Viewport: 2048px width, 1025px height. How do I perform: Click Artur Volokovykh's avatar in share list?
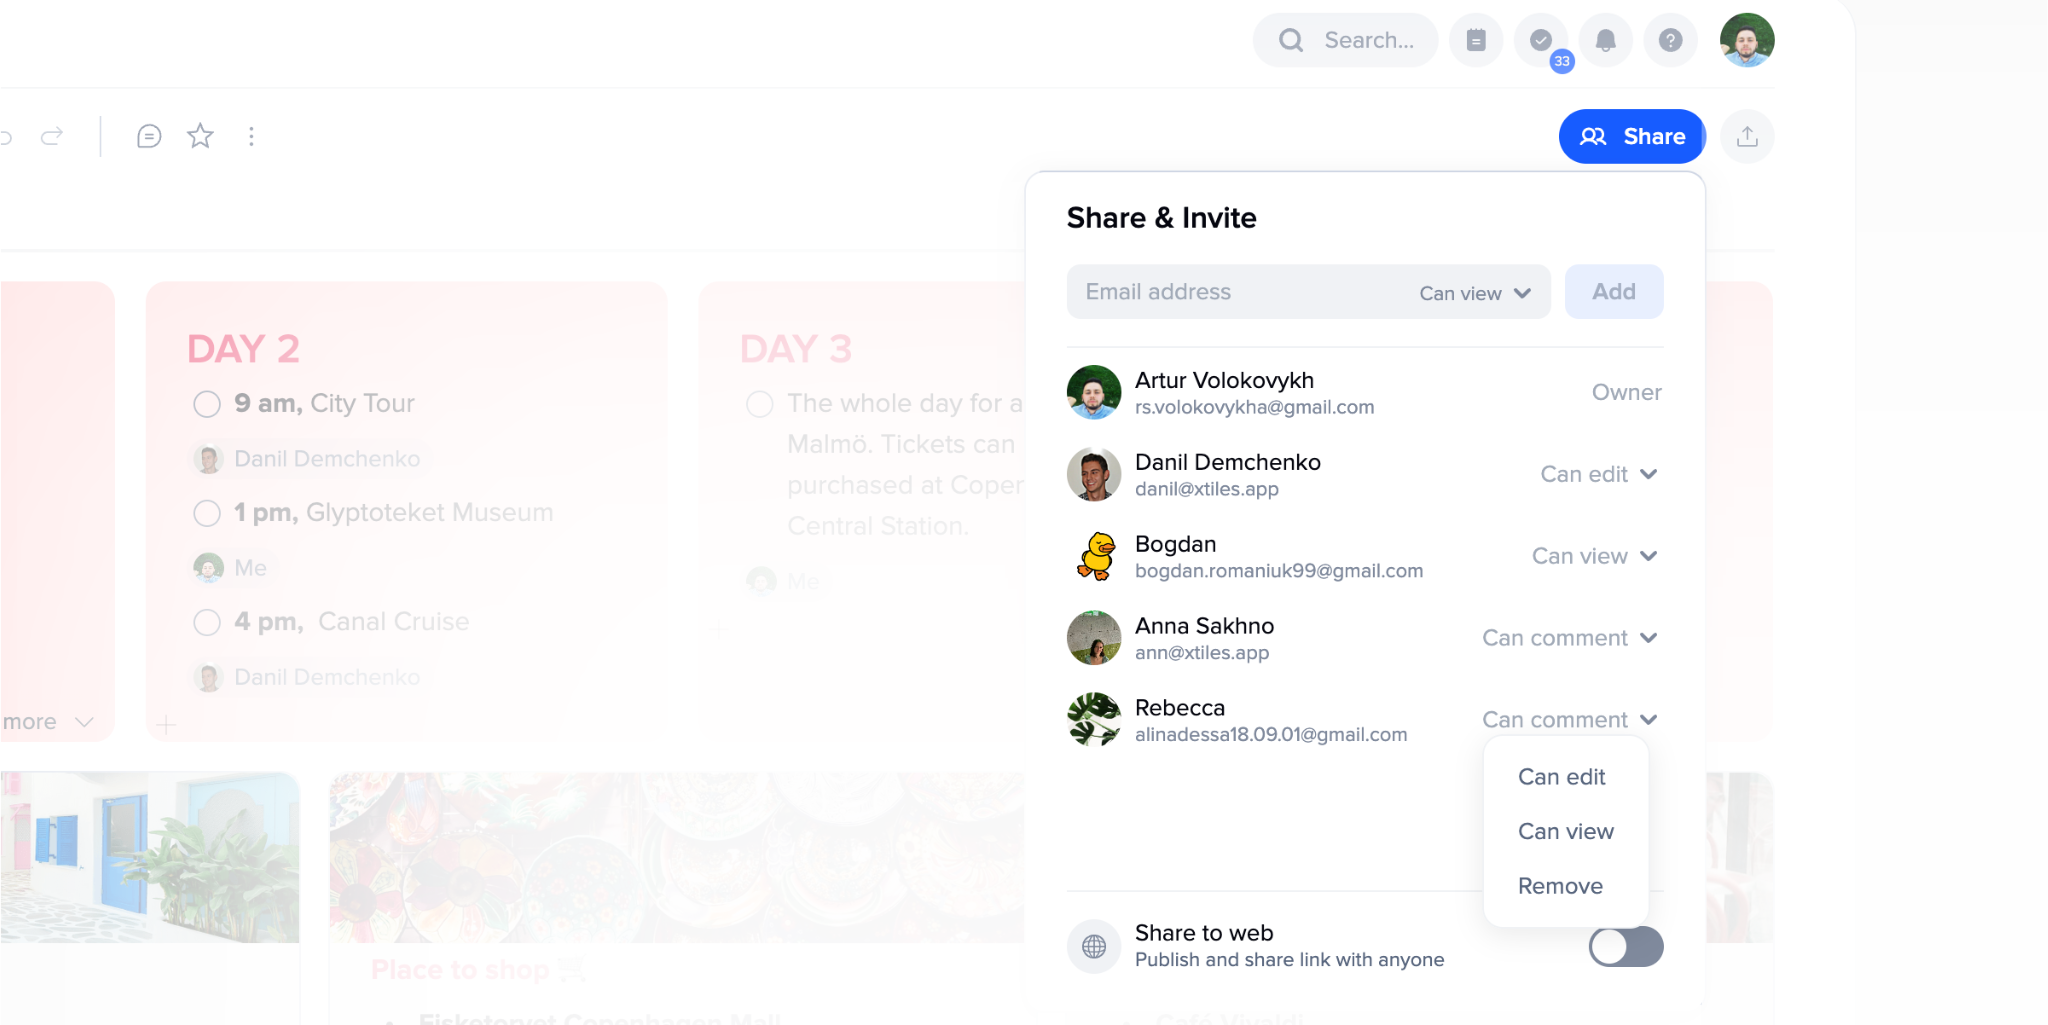click(x=1094, y=392)
